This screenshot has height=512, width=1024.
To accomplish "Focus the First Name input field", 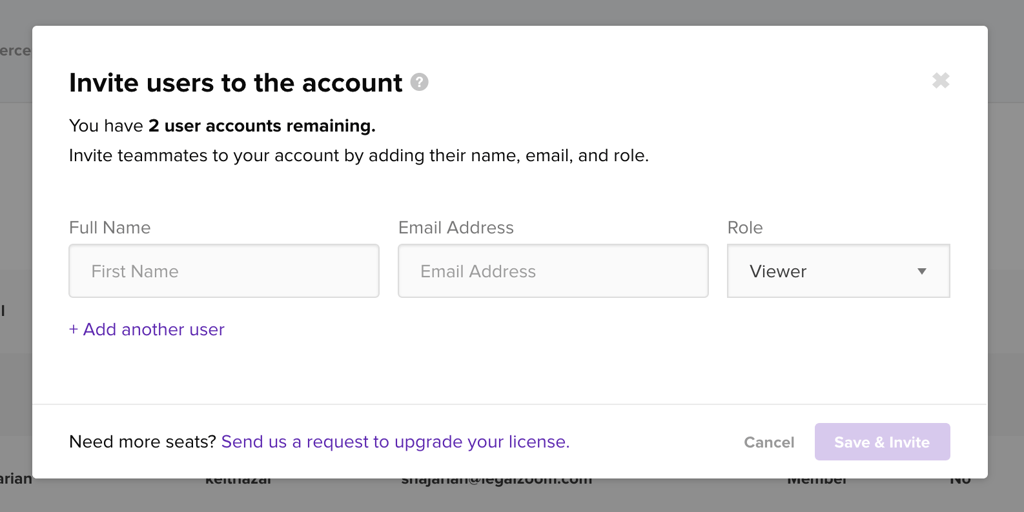I will point(224,271).
